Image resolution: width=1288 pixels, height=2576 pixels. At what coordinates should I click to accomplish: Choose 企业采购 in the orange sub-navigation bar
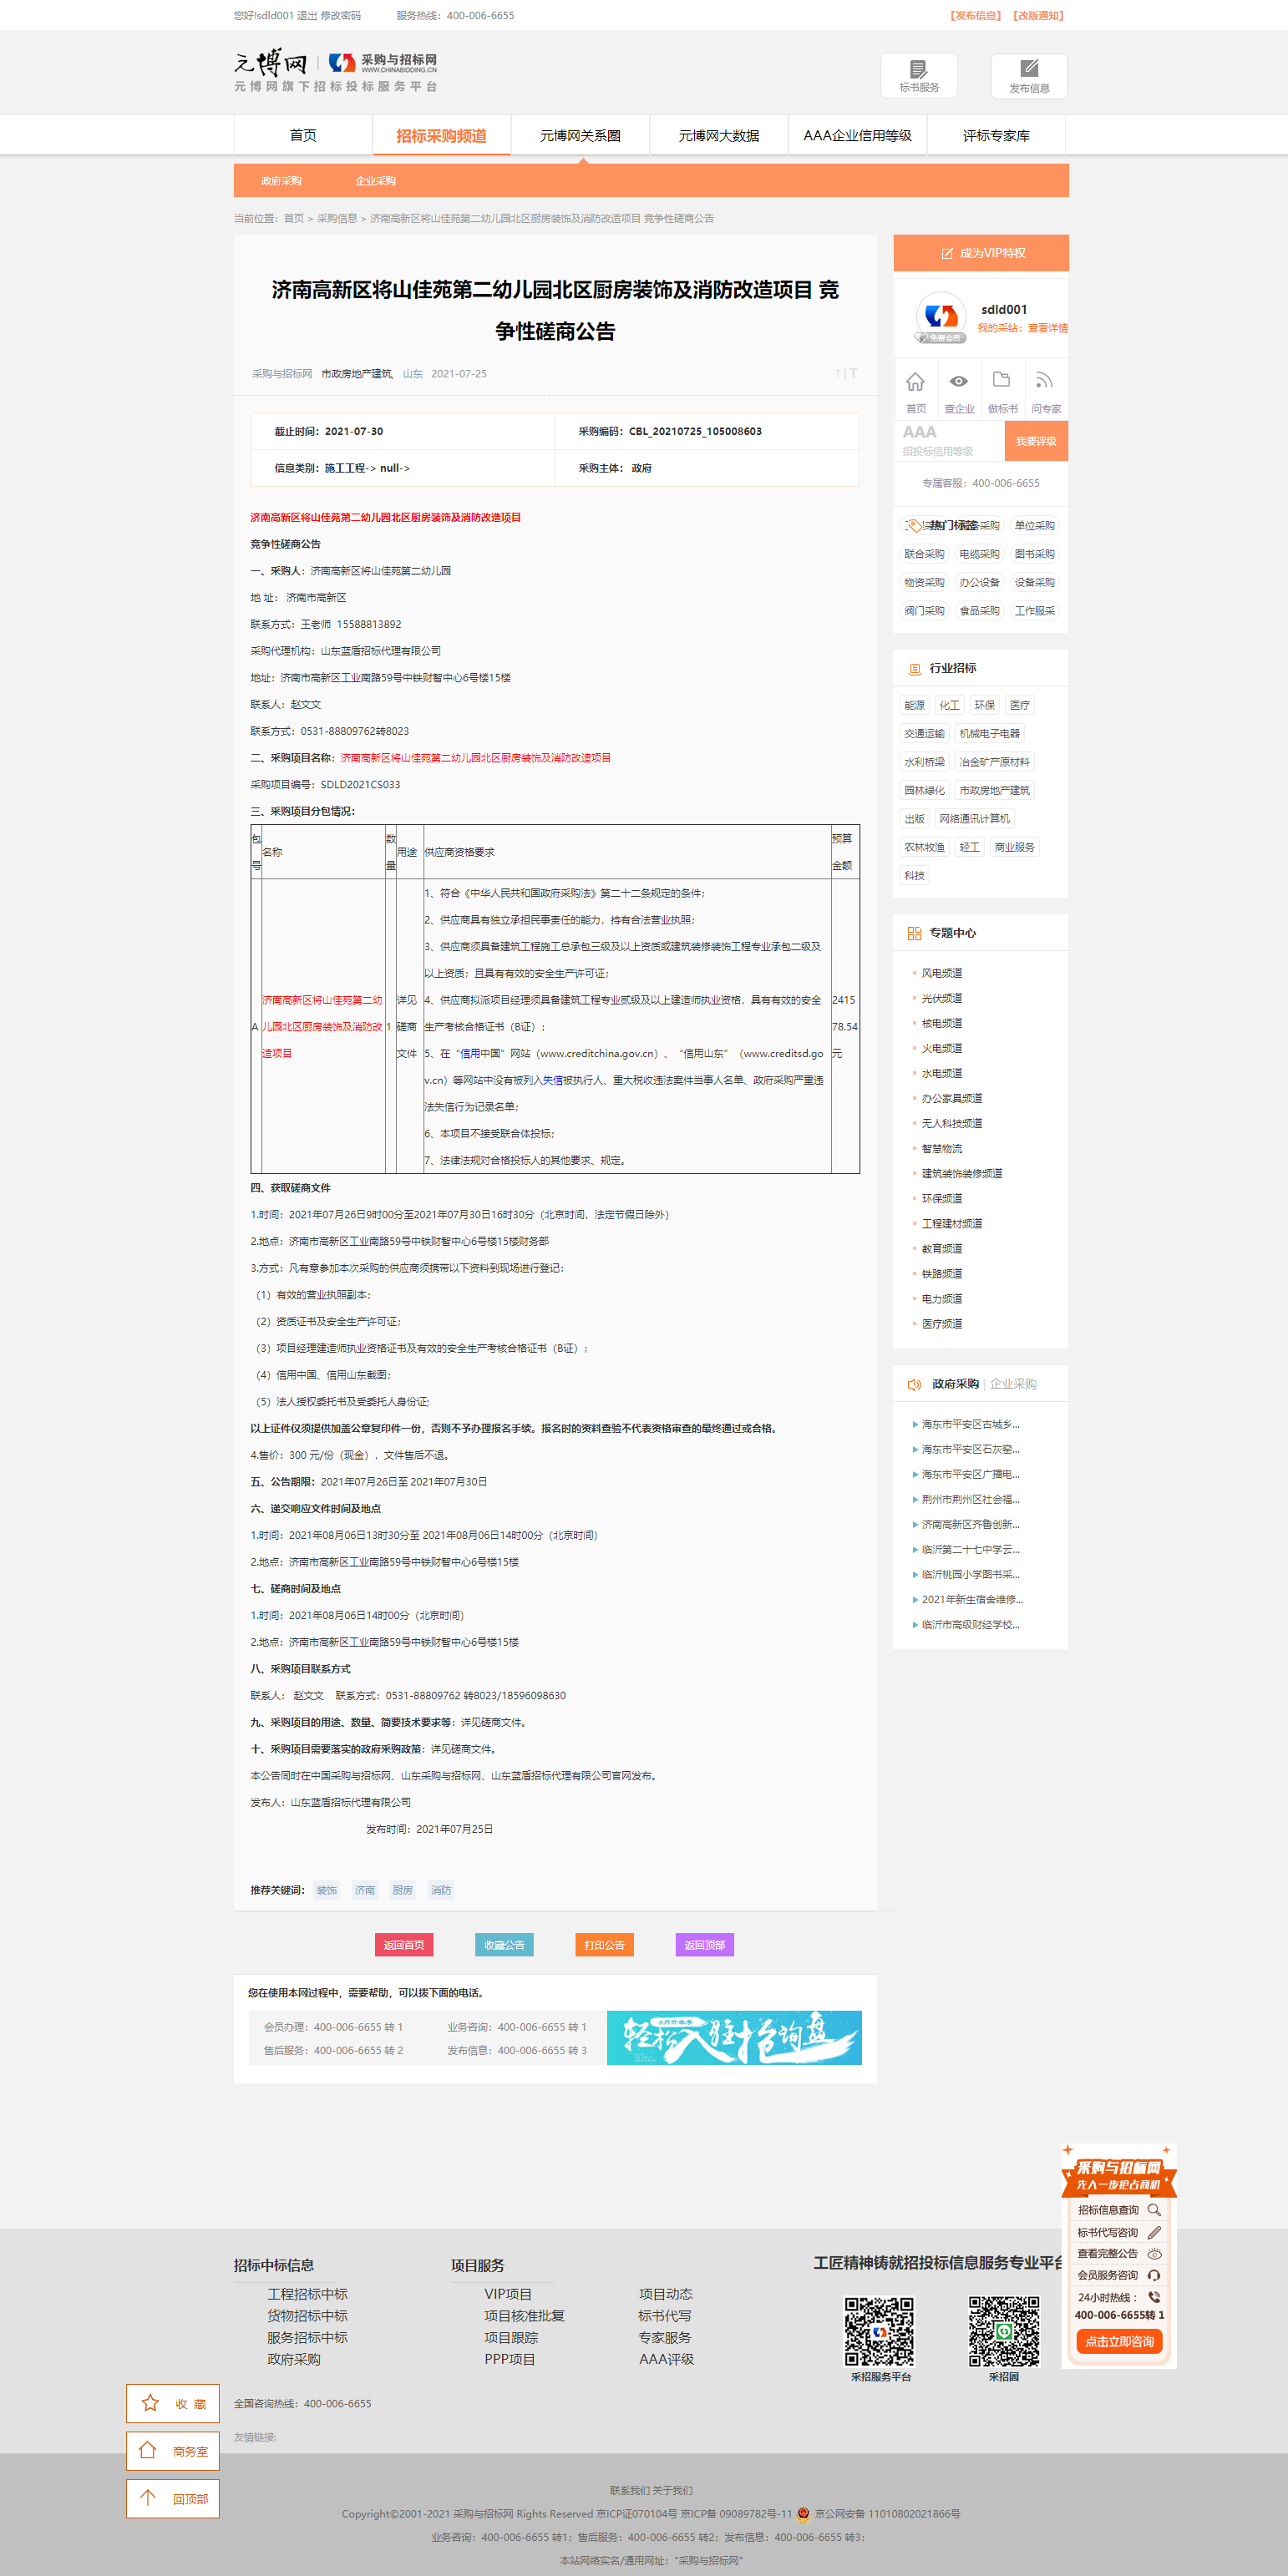(376, 181)
